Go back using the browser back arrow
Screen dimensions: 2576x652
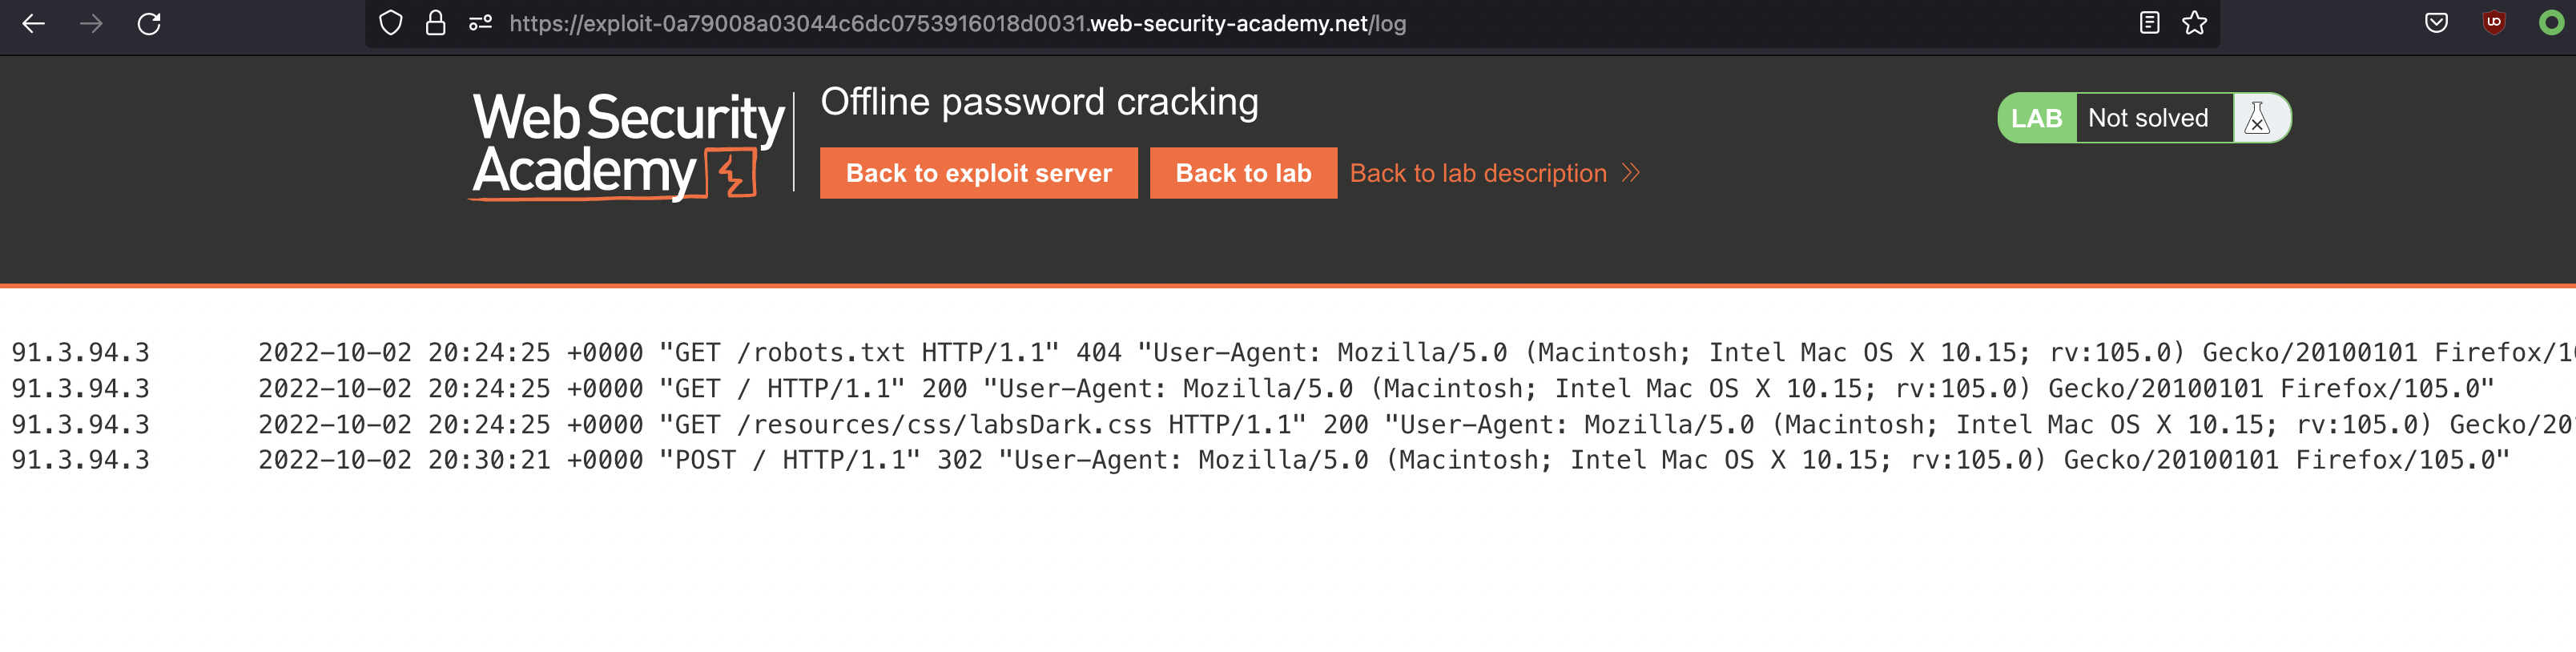[x=33, y=24]
